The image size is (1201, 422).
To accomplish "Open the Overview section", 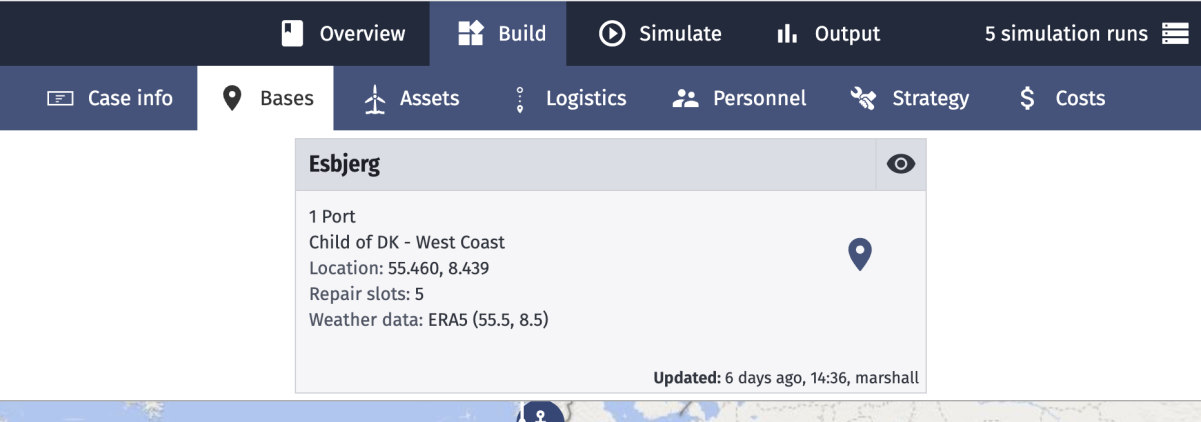I will [x=344, y=33].
